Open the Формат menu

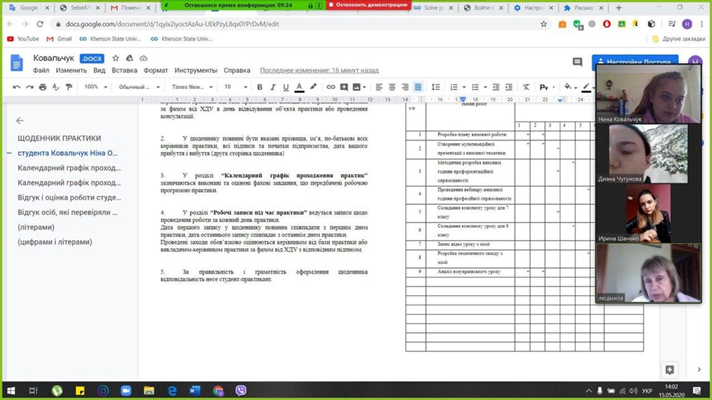pyautogui.click(x=156, y=70)
